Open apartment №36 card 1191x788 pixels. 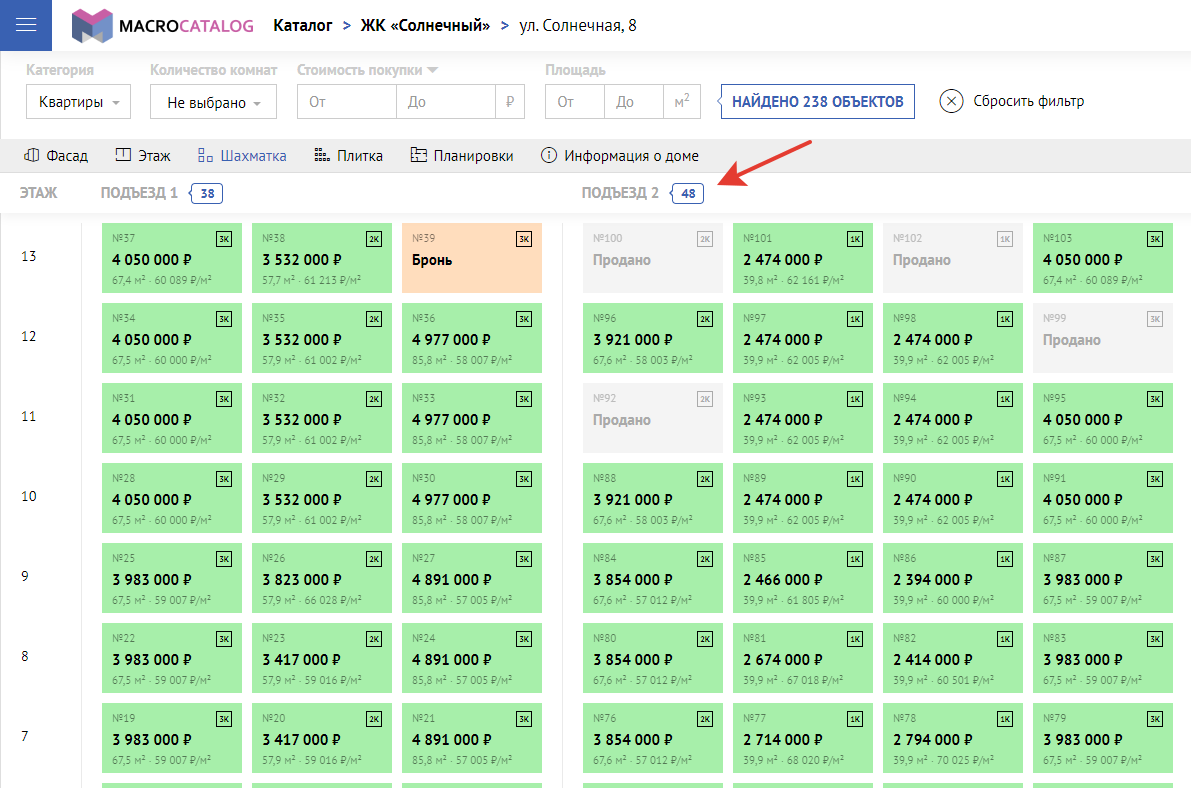pyautogui.click(x=472, y=338)
